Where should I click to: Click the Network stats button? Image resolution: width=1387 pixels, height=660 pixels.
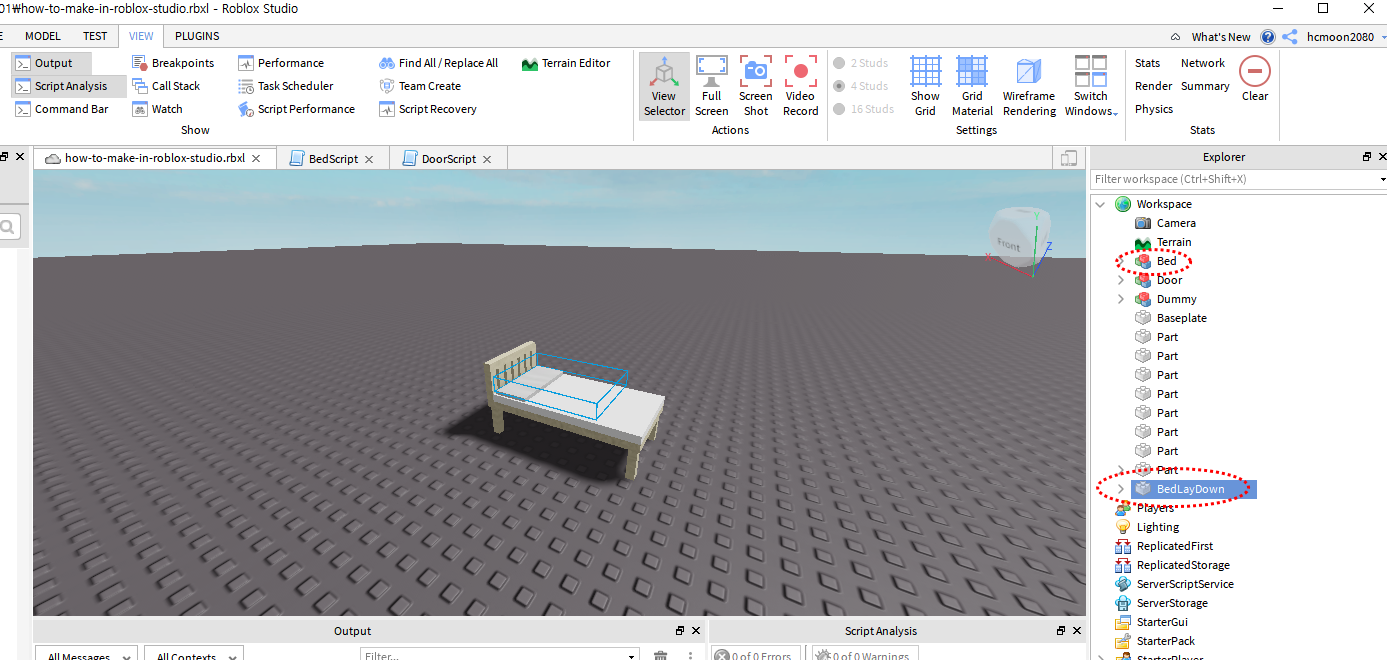(x=1203, y=63)
